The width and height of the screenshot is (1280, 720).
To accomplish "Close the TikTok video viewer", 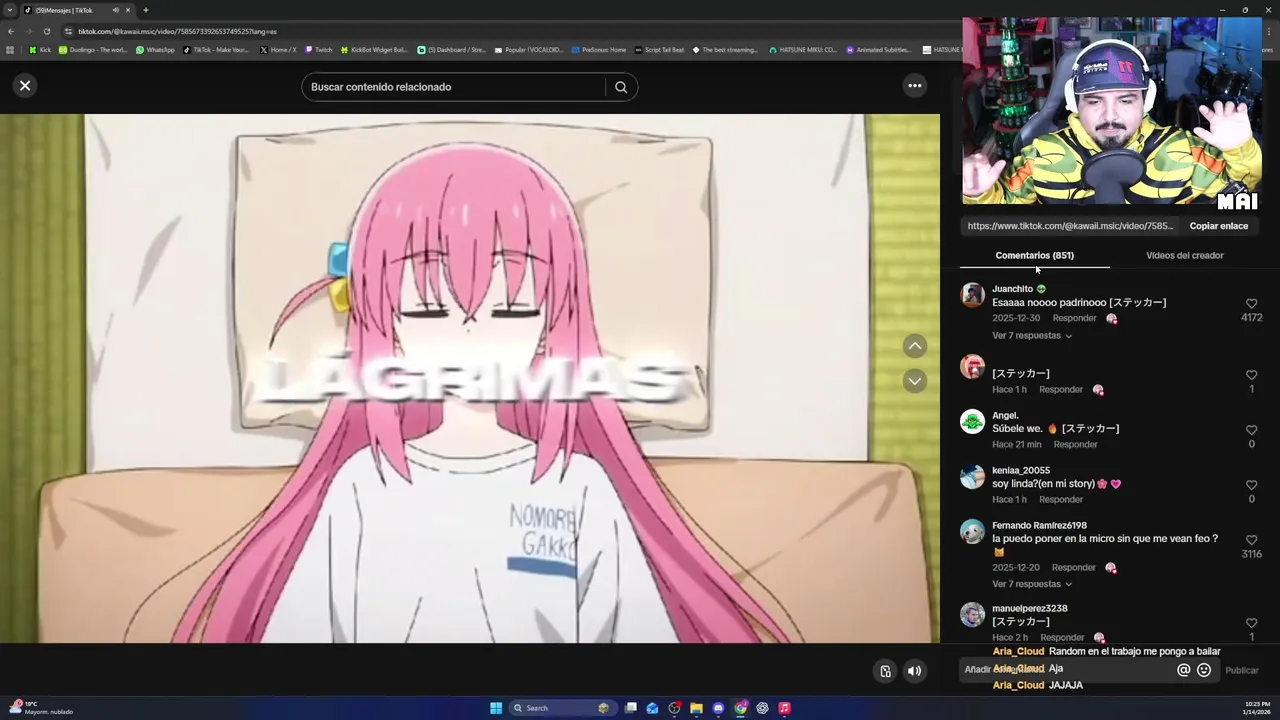I will (25, 86).
